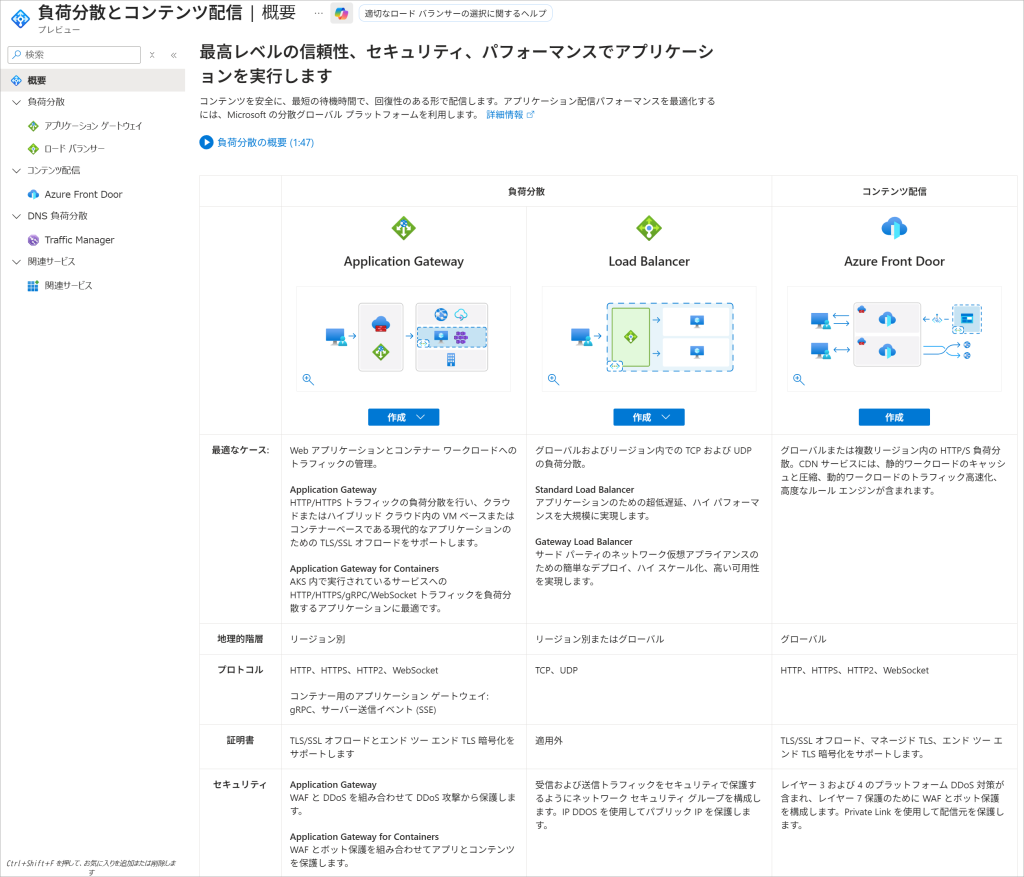The height and width of the screenshot is (877, 1024).
Task: Click the Azure Front Door cloud icon
Action: pos(894,228)
